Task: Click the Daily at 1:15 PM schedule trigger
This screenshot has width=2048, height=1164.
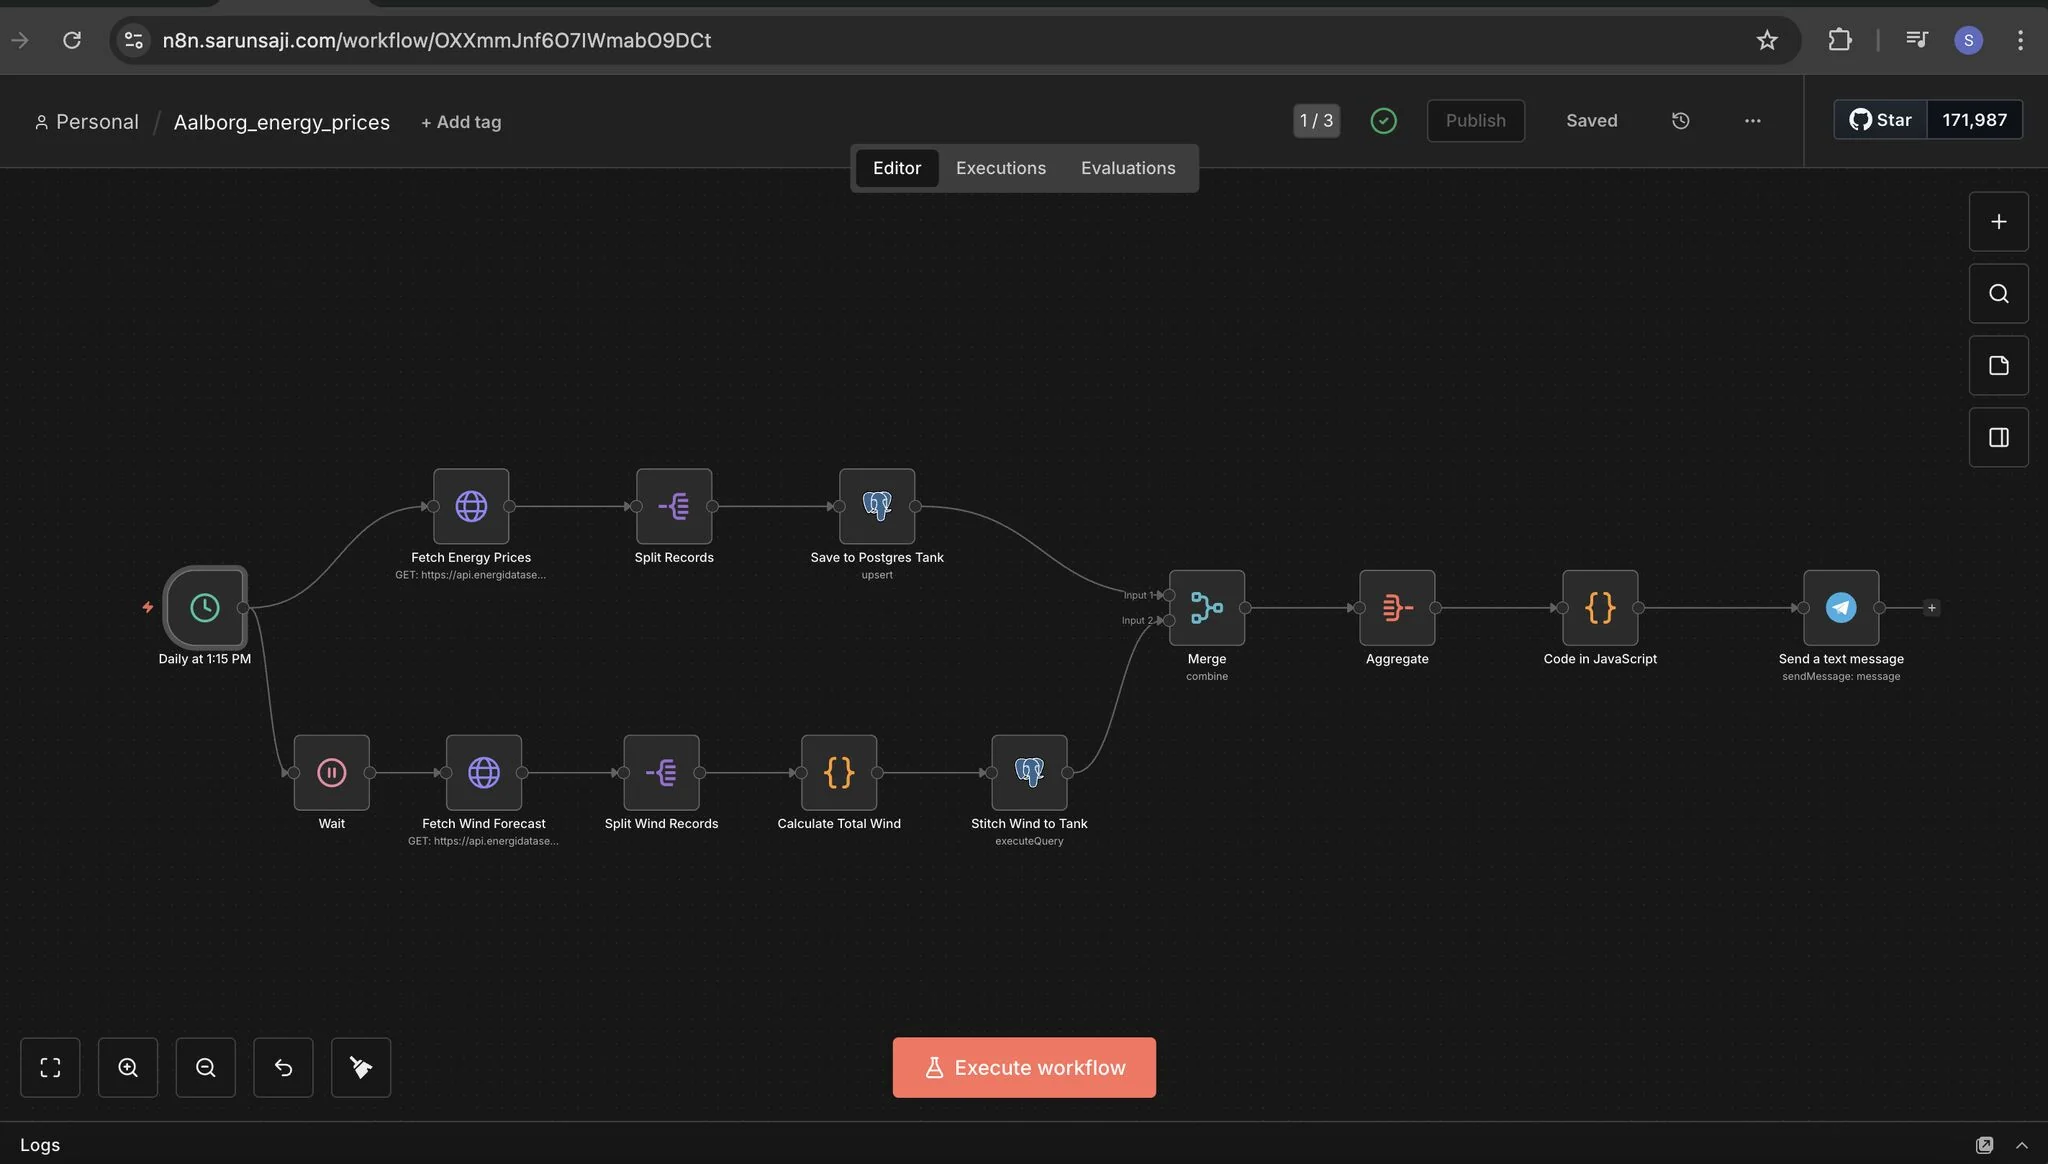Action: click(205, 607)
